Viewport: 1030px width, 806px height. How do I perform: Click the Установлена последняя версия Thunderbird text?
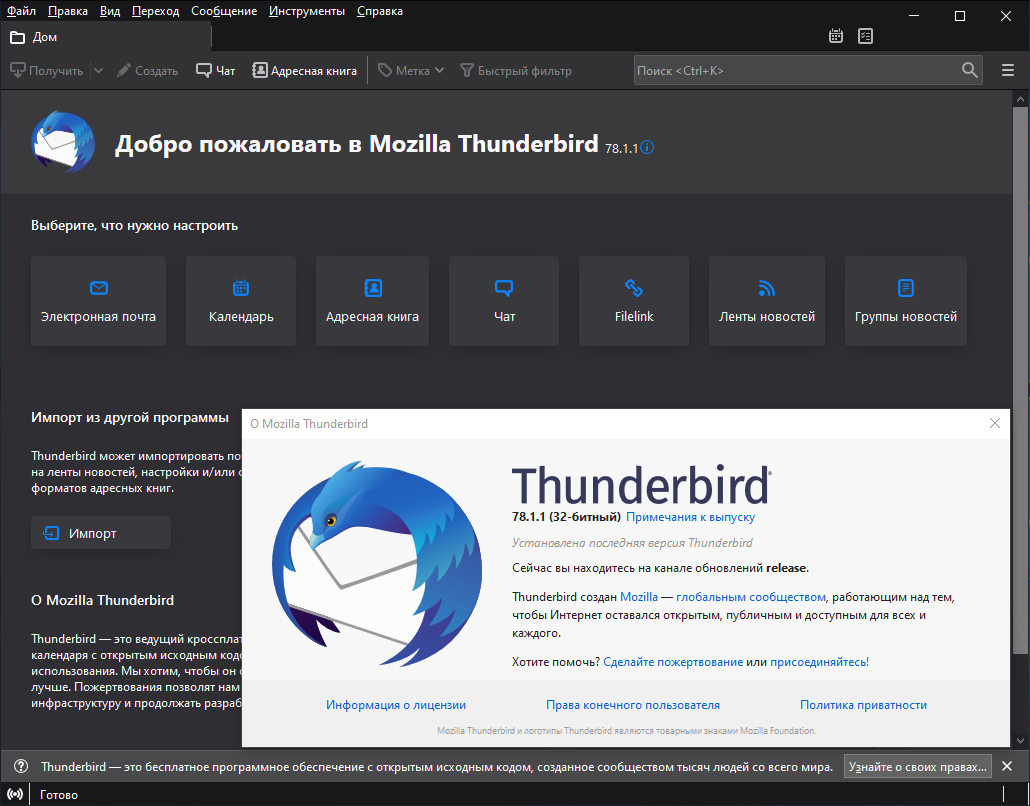[632, 543]
